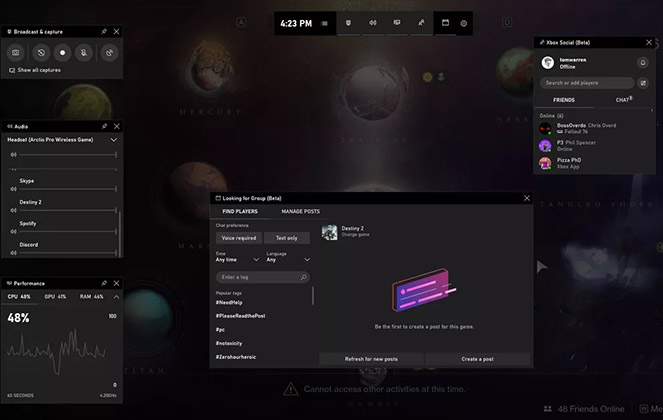The width and height of the screenshot is (663, 420).
Task: Select the Text only chat preference
Action: [286, 238]
